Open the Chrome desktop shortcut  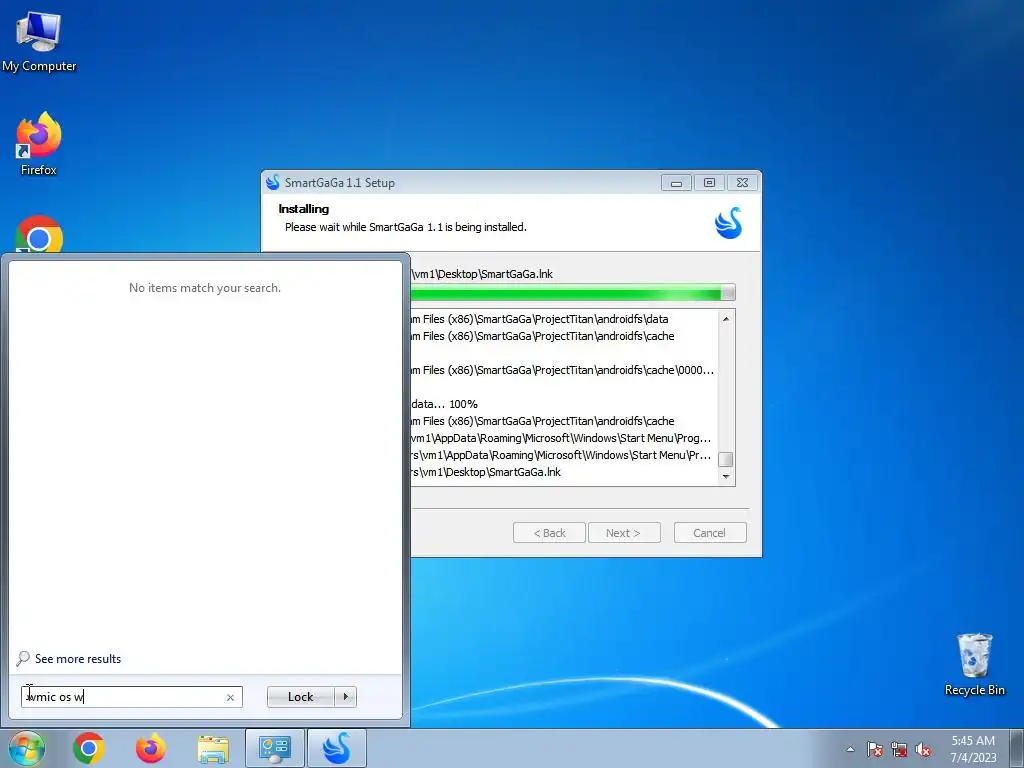39,235
